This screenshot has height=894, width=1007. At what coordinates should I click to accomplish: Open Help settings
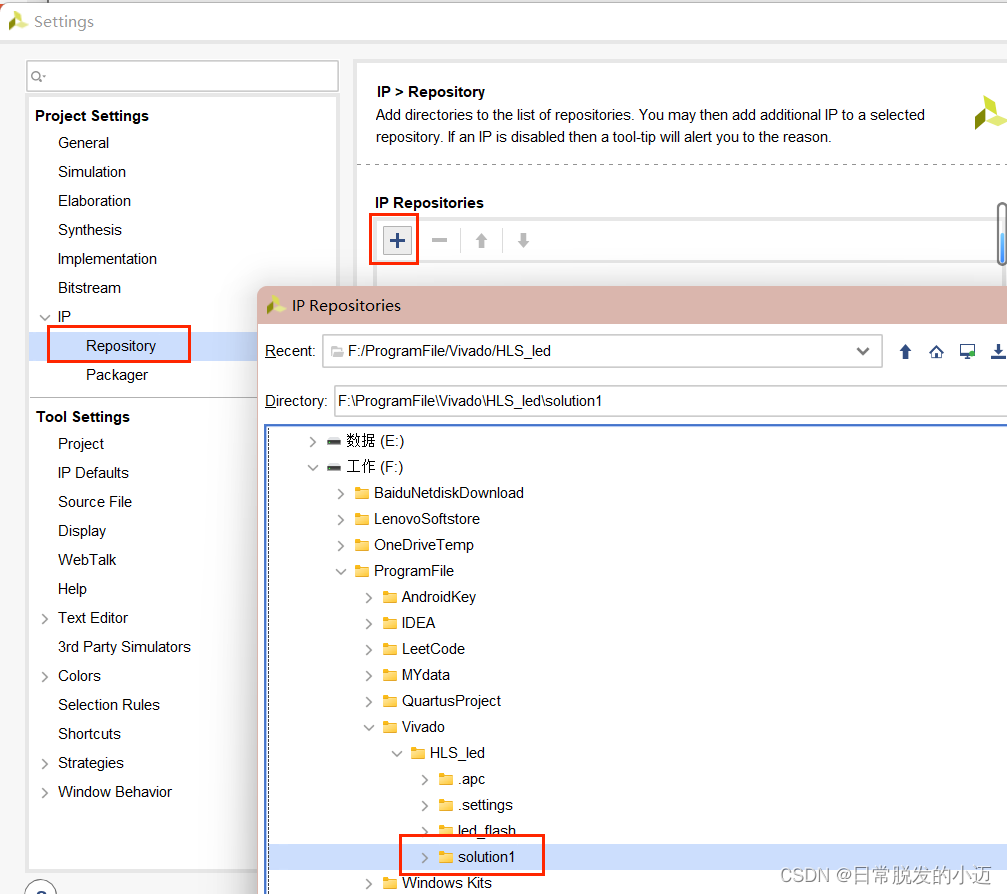coord(73,588)
